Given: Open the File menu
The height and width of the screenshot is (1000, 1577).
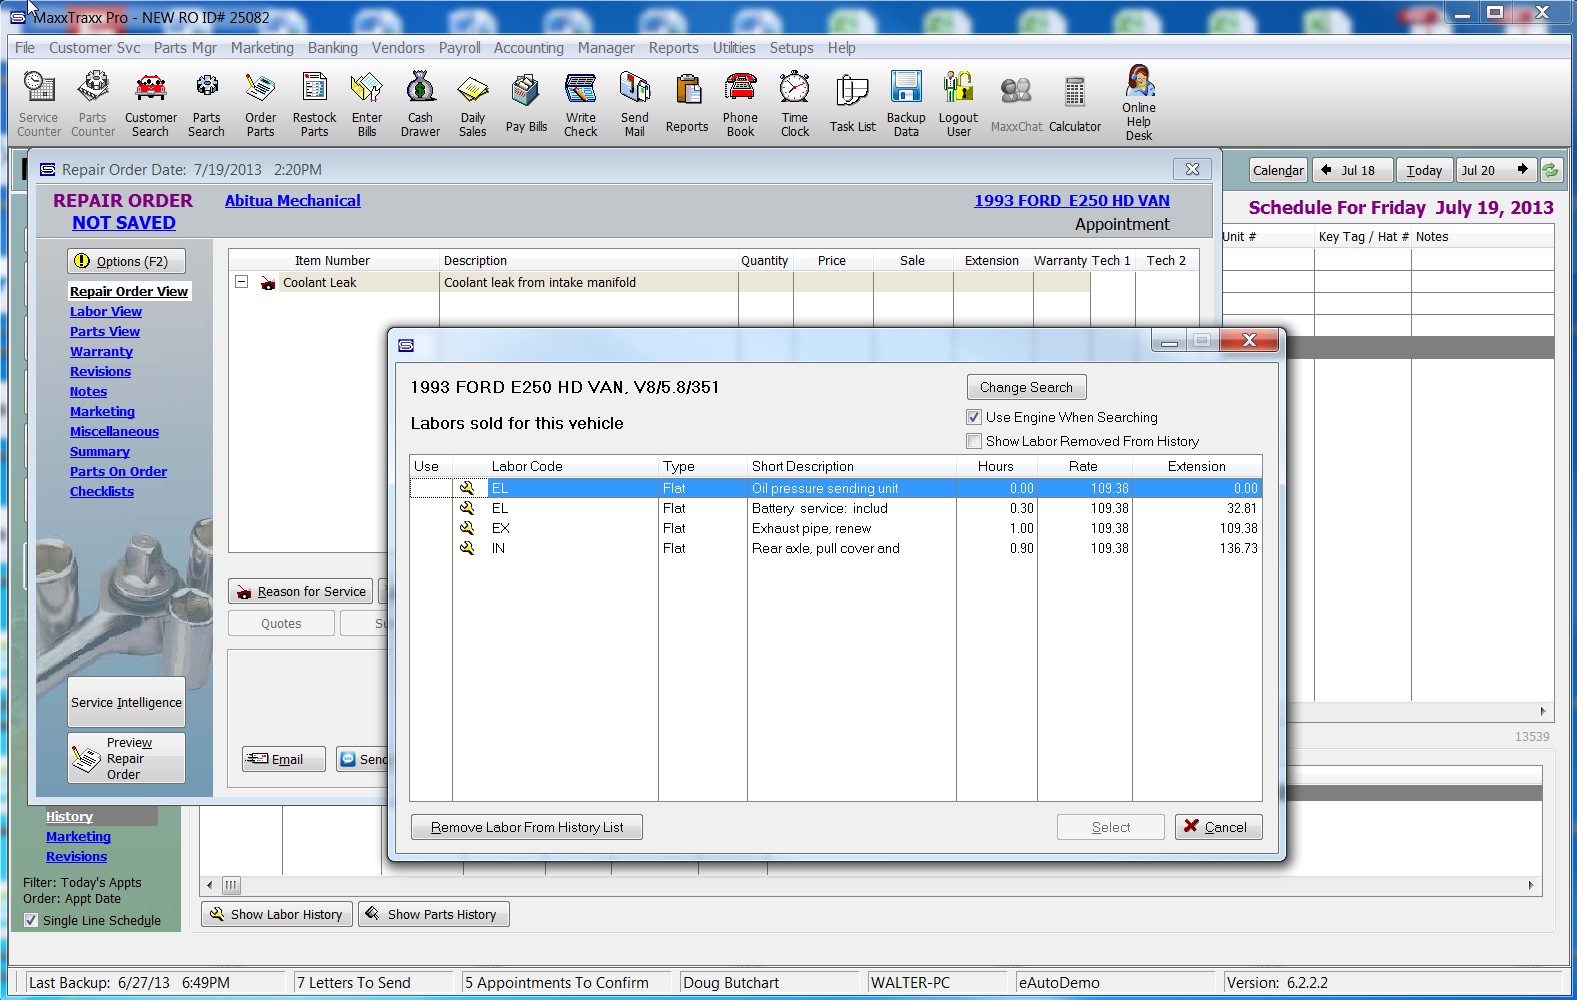Looking at the screenshot, I should (25, 48).
